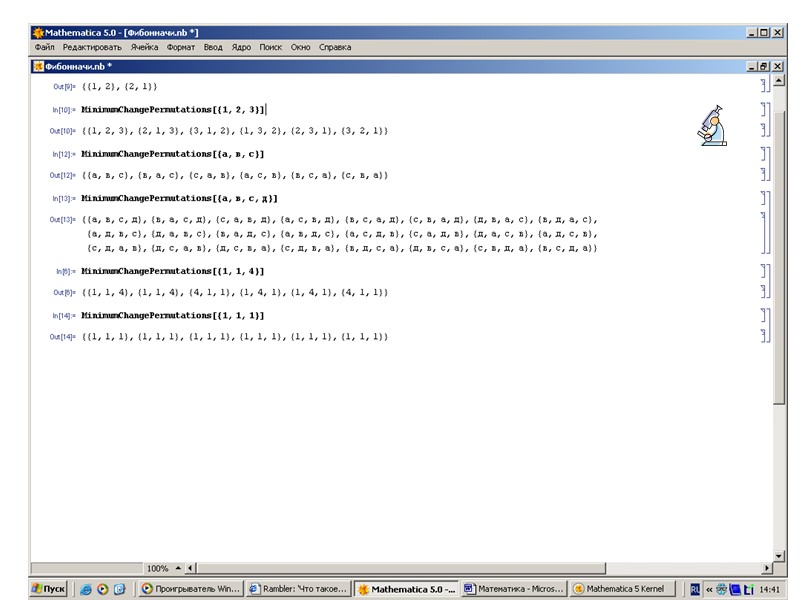
Task: Open the Справка menu
Action: point(335,47)
